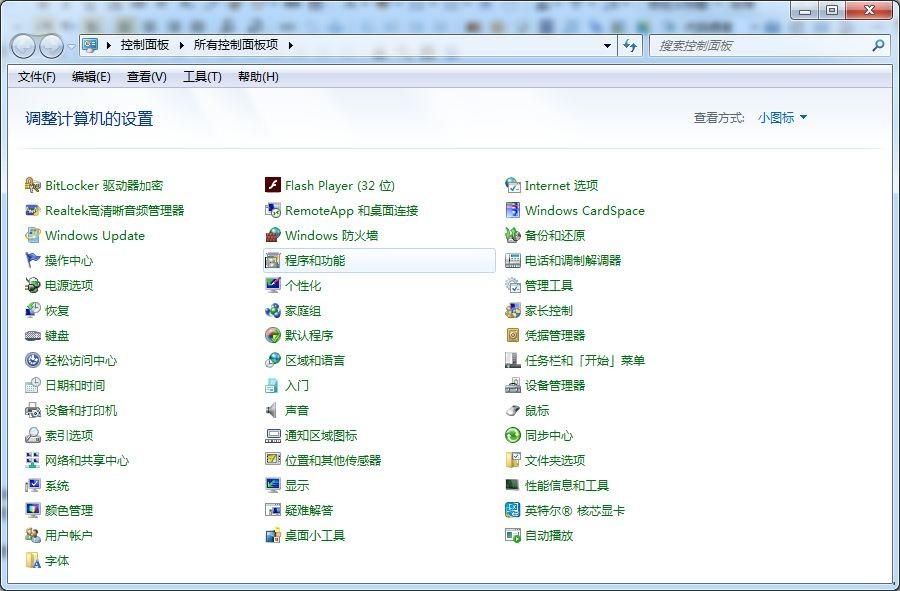Open the 位置和其他传感器 link

pyautogui.click(x=333, y=460)
